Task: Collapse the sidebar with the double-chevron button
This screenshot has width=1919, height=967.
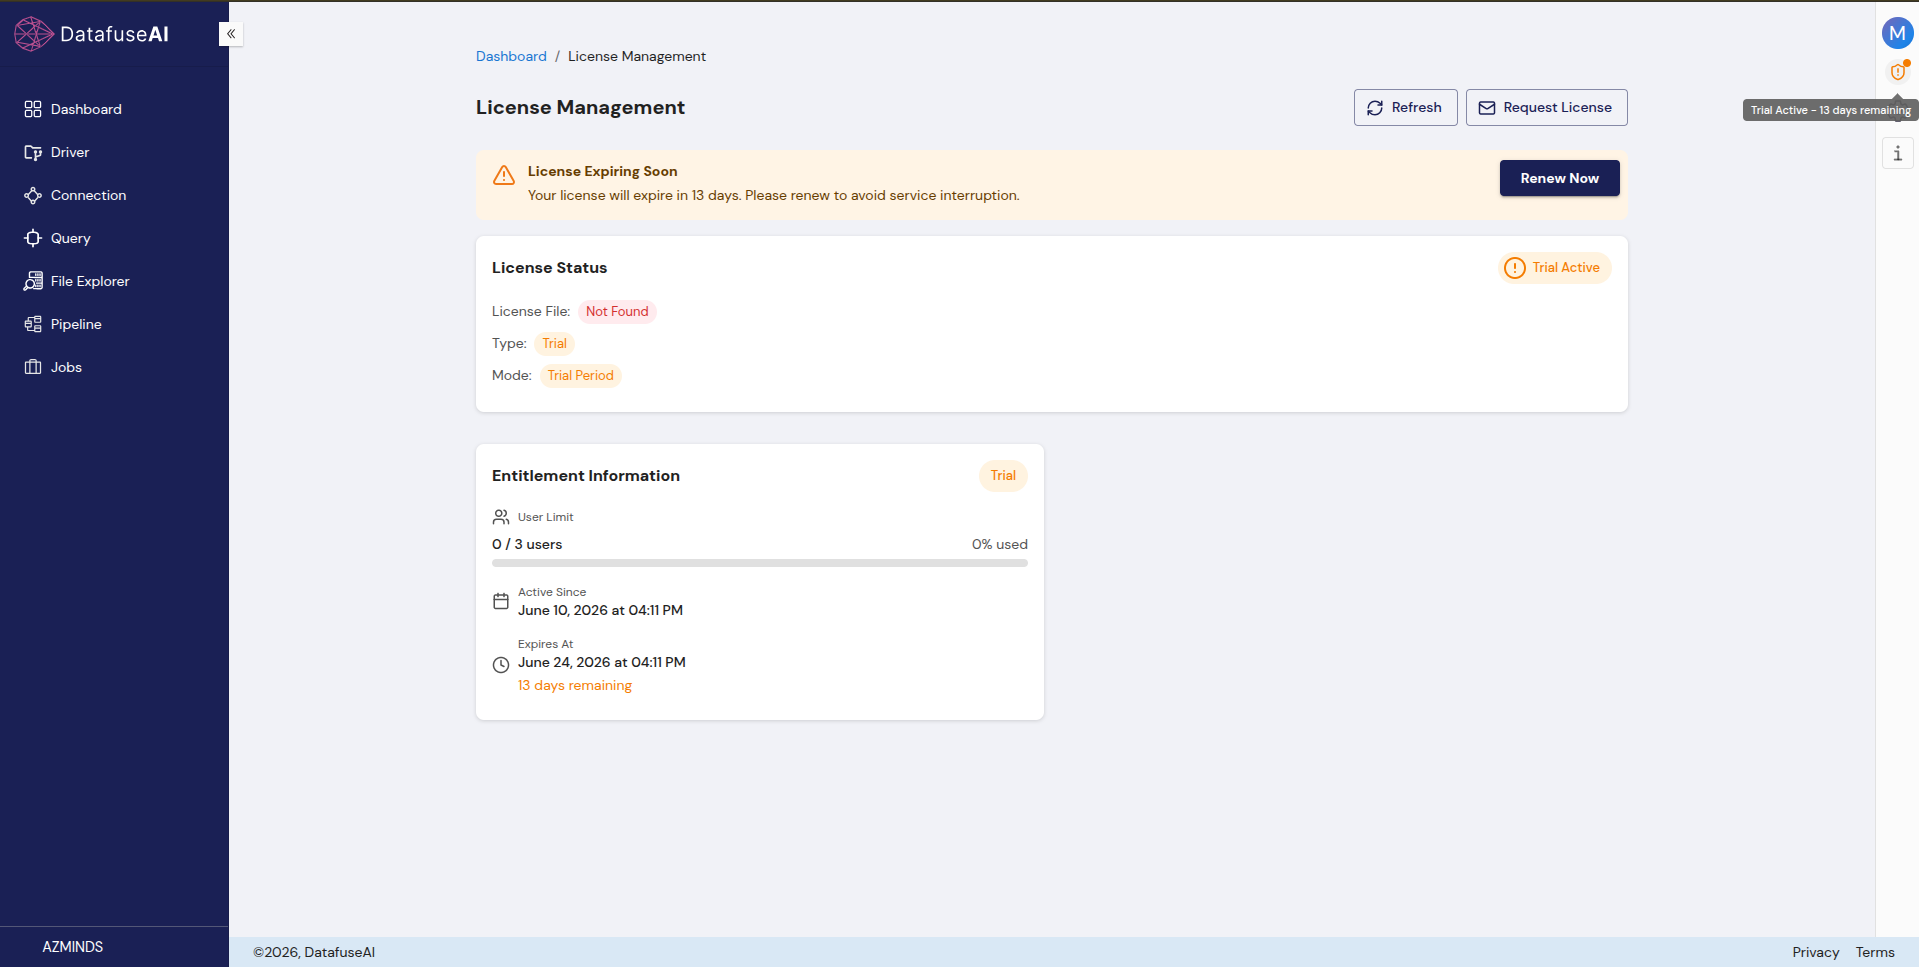Action: [x=231, y=34]
